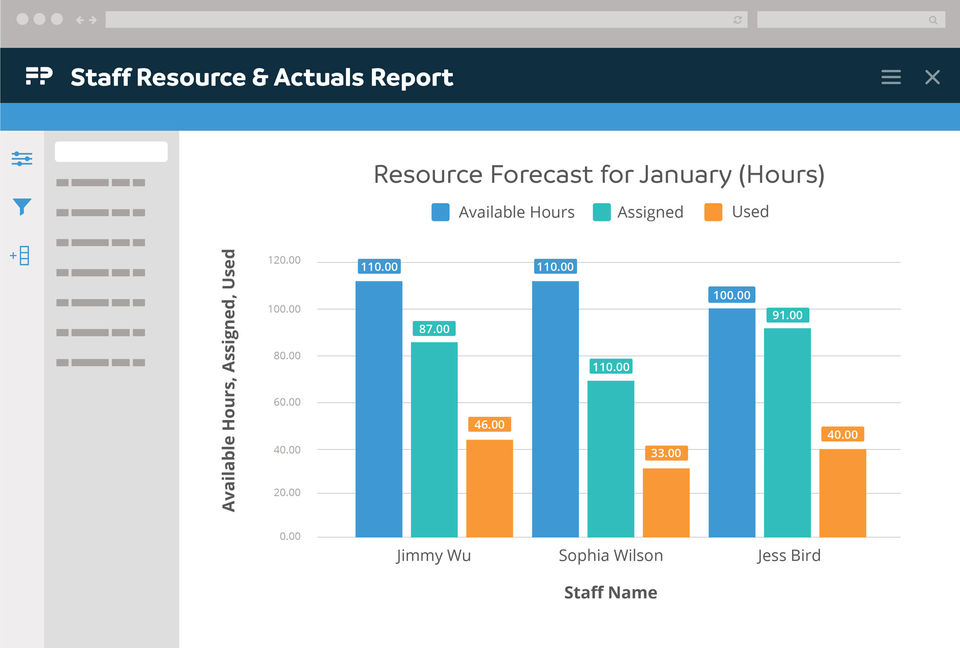Viewport: 960px width, 648px height.
Task: Click the browser forward arrow
Action: tap(93, 19)
